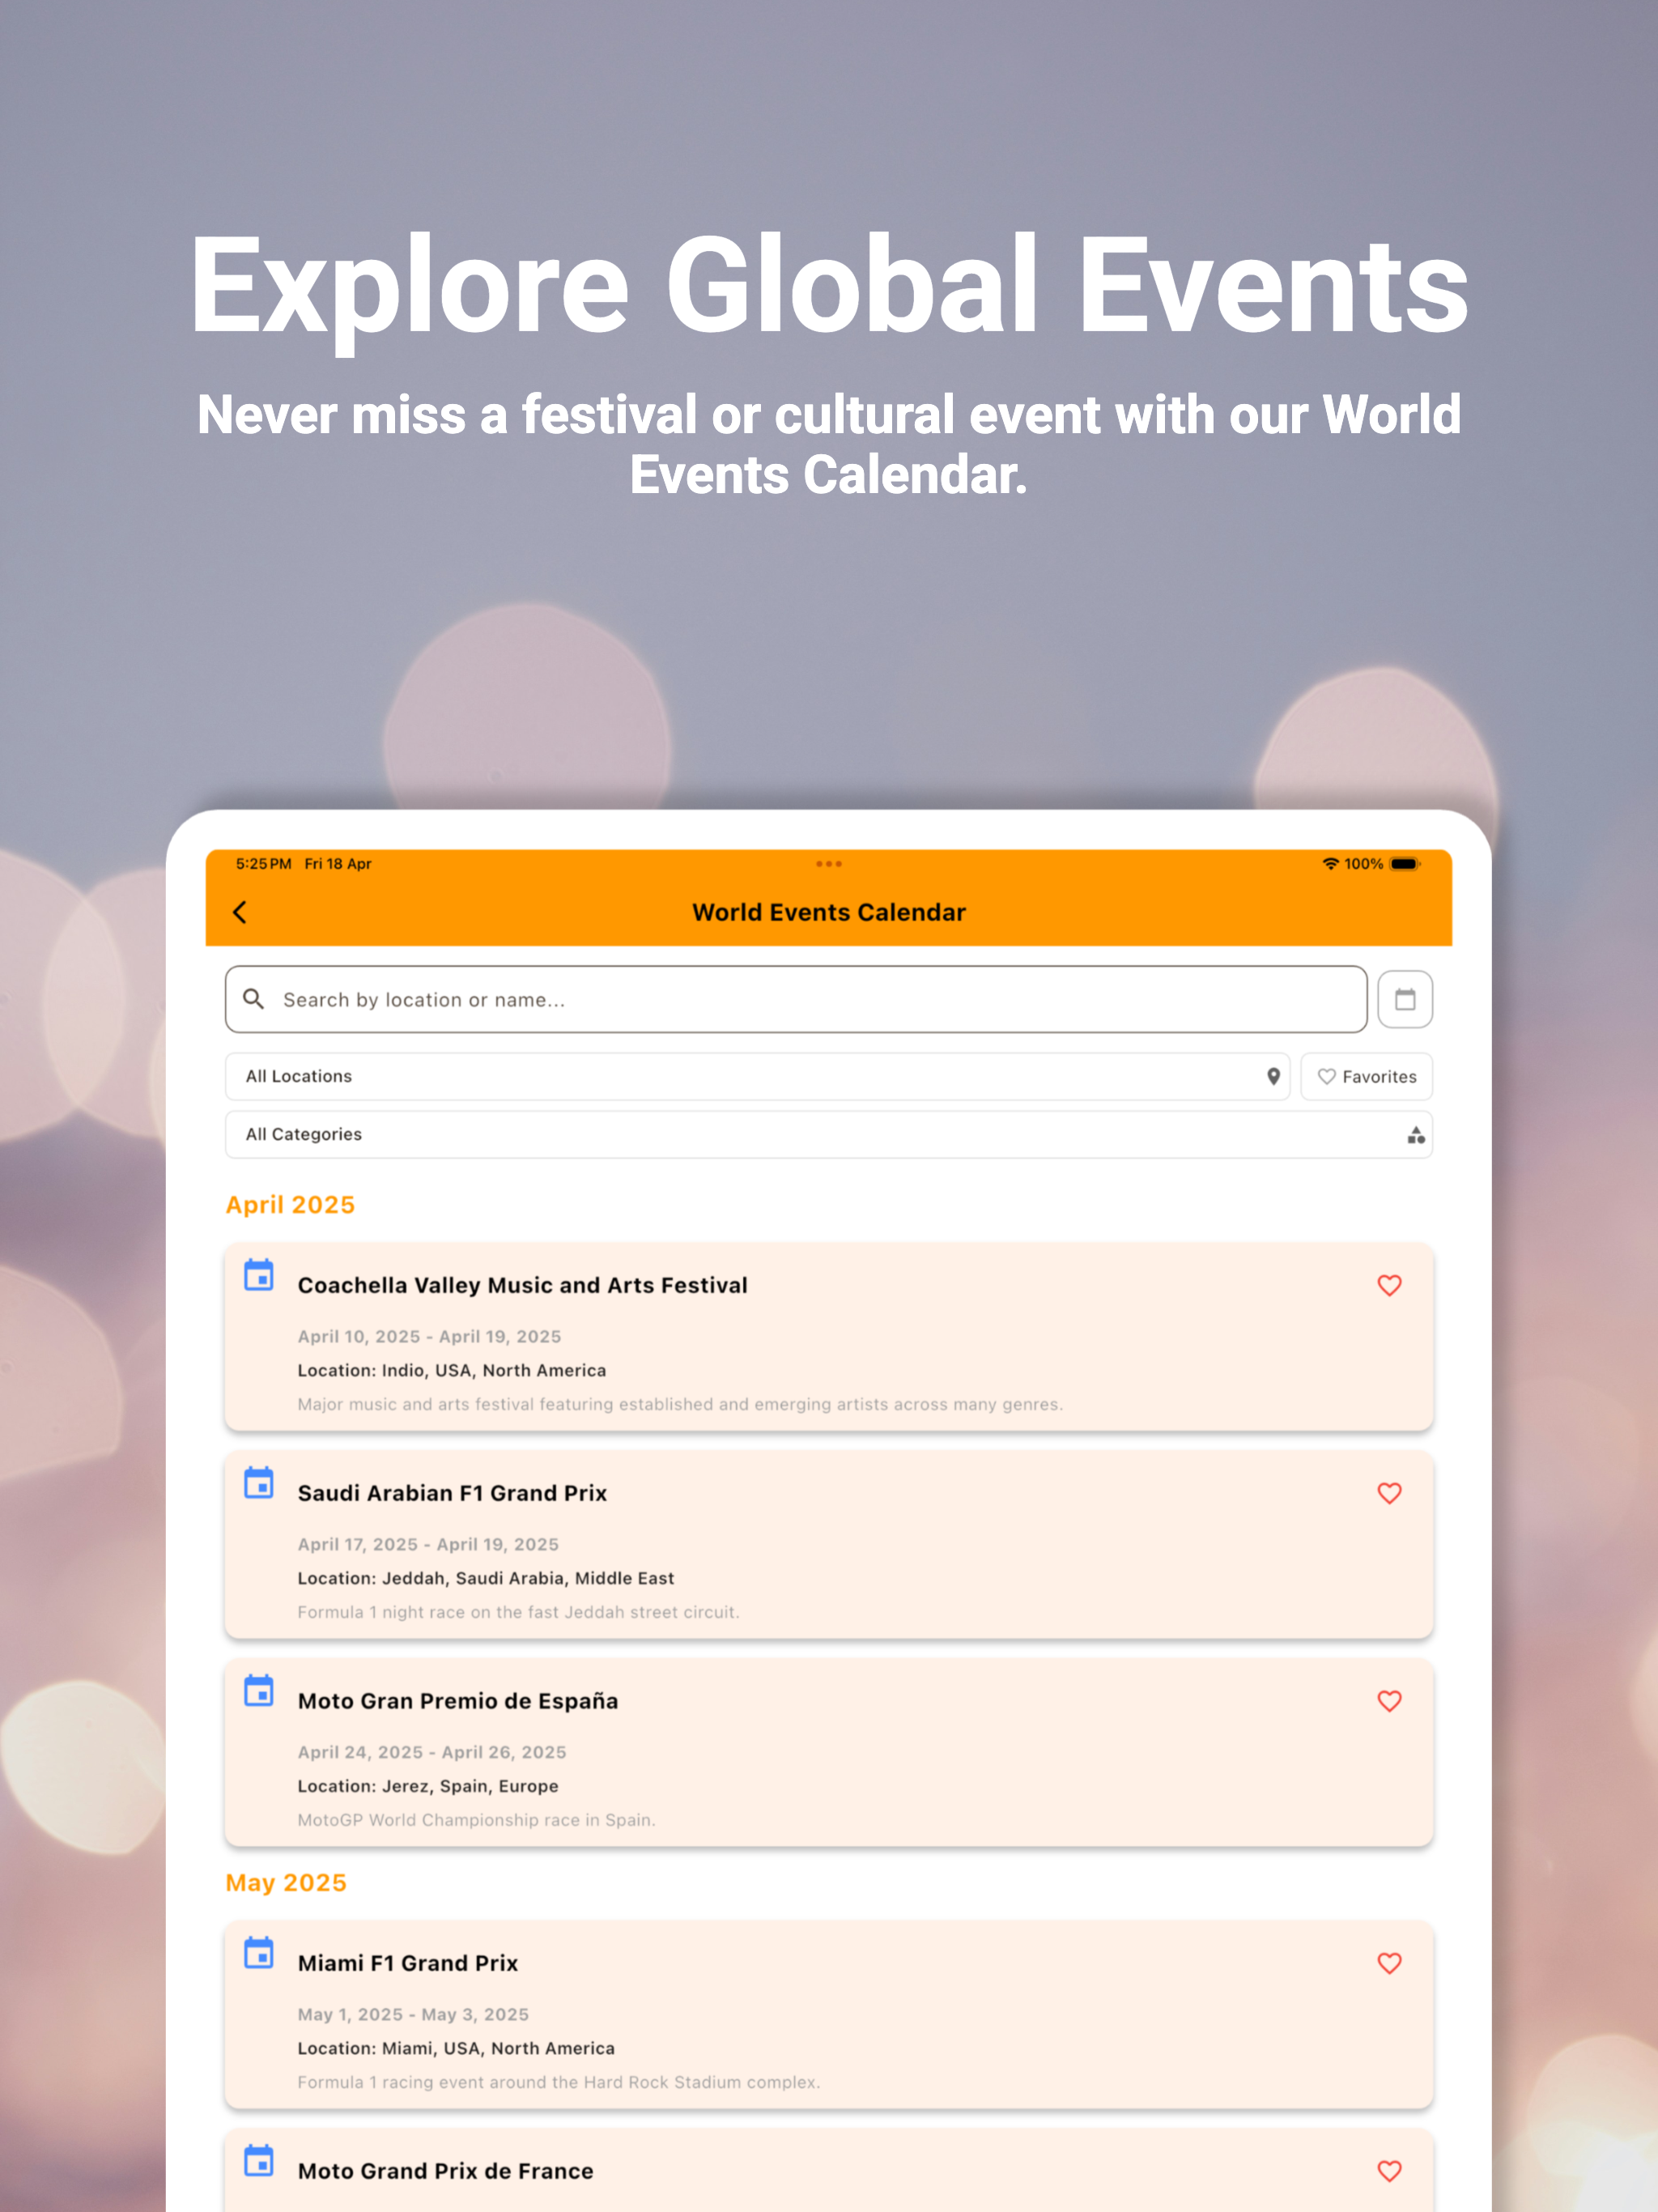Click the categories shapes icon
Image resolution: width=1658 pixels, height=2212 pixels.
click(x=1415, y=1134)
